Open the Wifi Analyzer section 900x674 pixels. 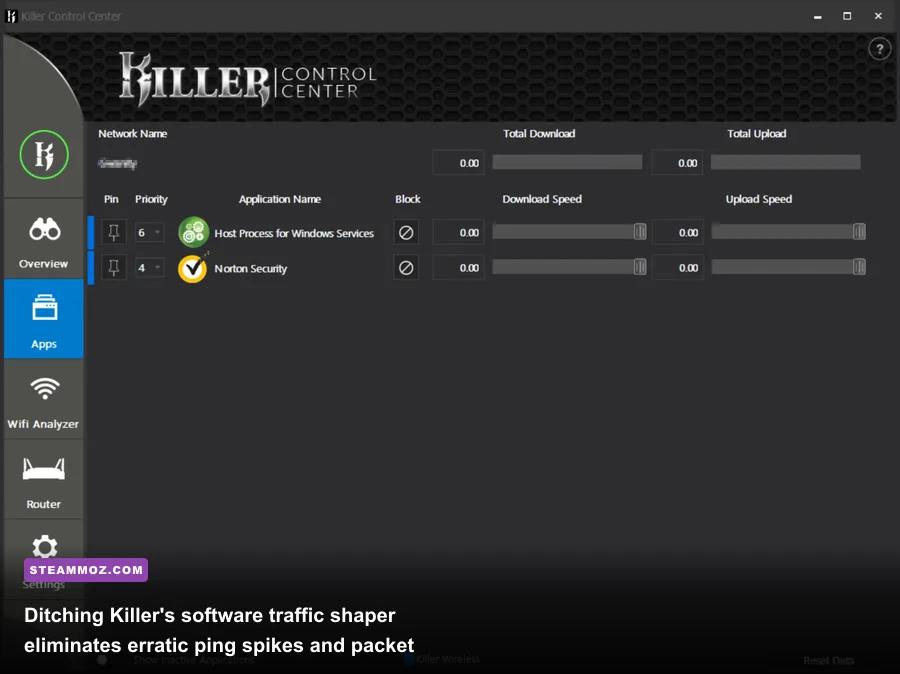click(x=44, y=400)
